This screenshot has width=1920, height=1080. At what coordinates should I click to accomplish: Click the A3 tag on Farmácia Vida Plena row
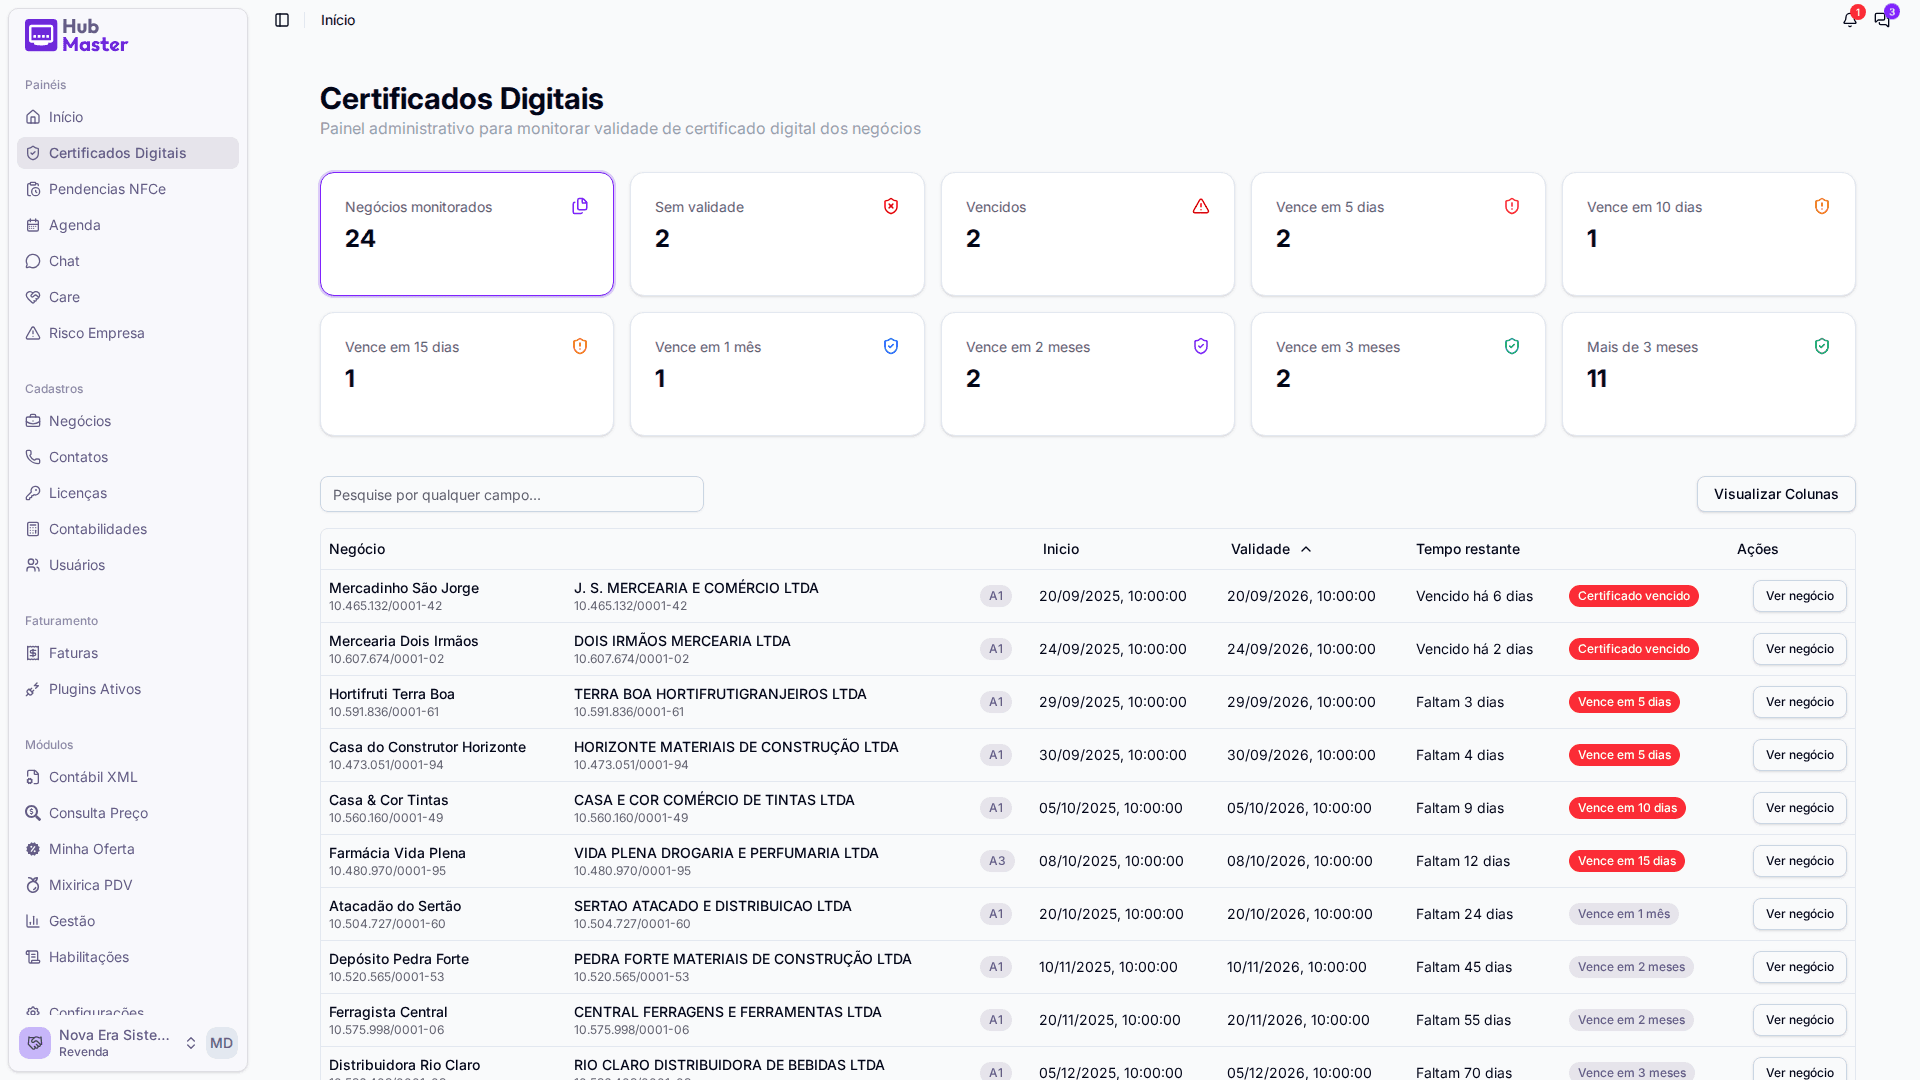coord(997,861)
